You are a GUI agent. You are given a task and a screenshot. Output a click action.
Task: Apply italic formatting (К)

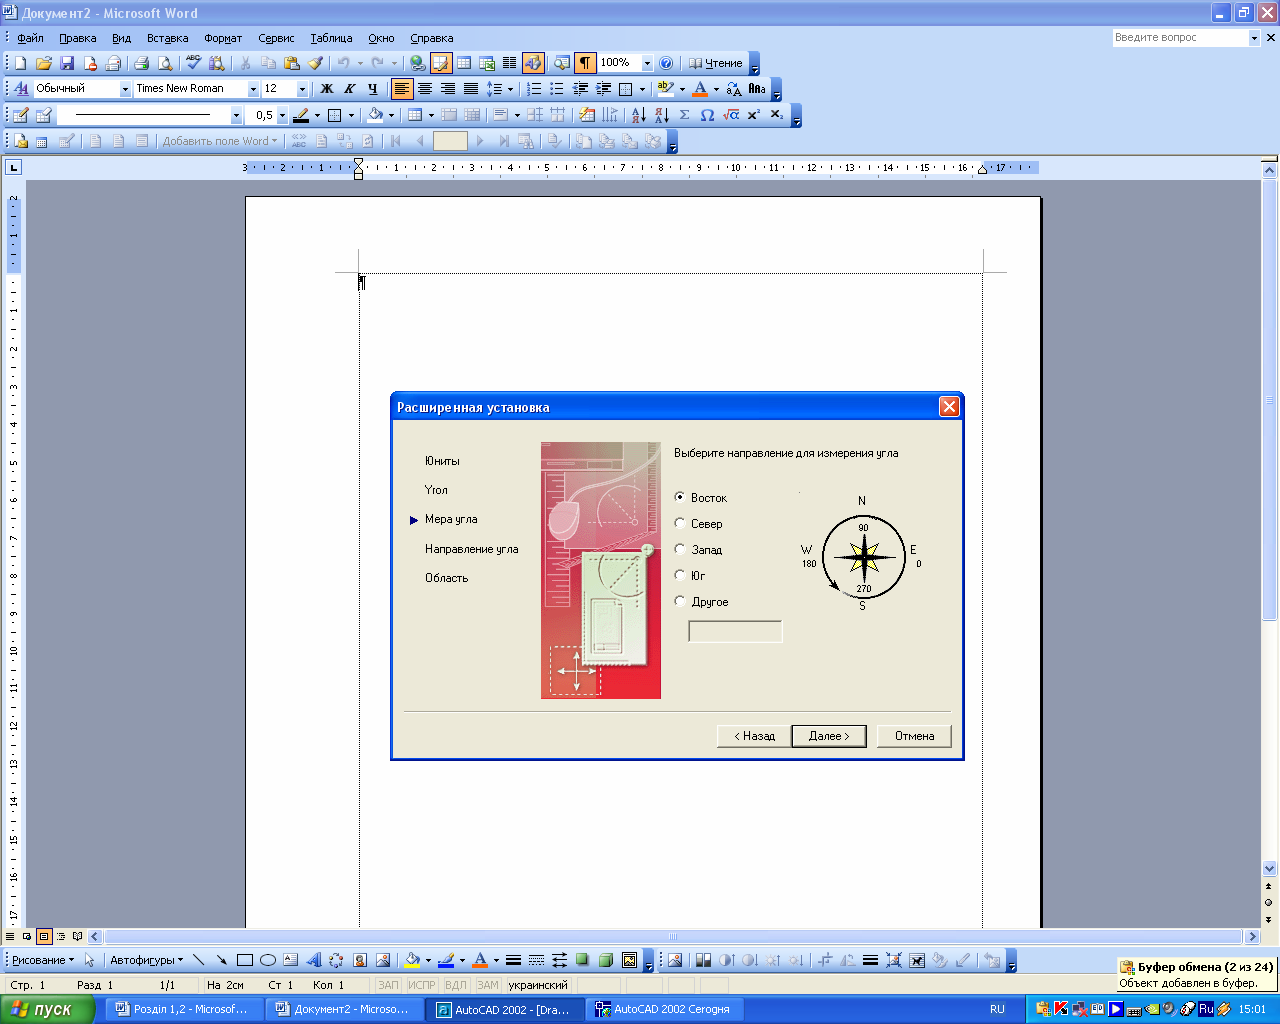click(x=349, y=89)
